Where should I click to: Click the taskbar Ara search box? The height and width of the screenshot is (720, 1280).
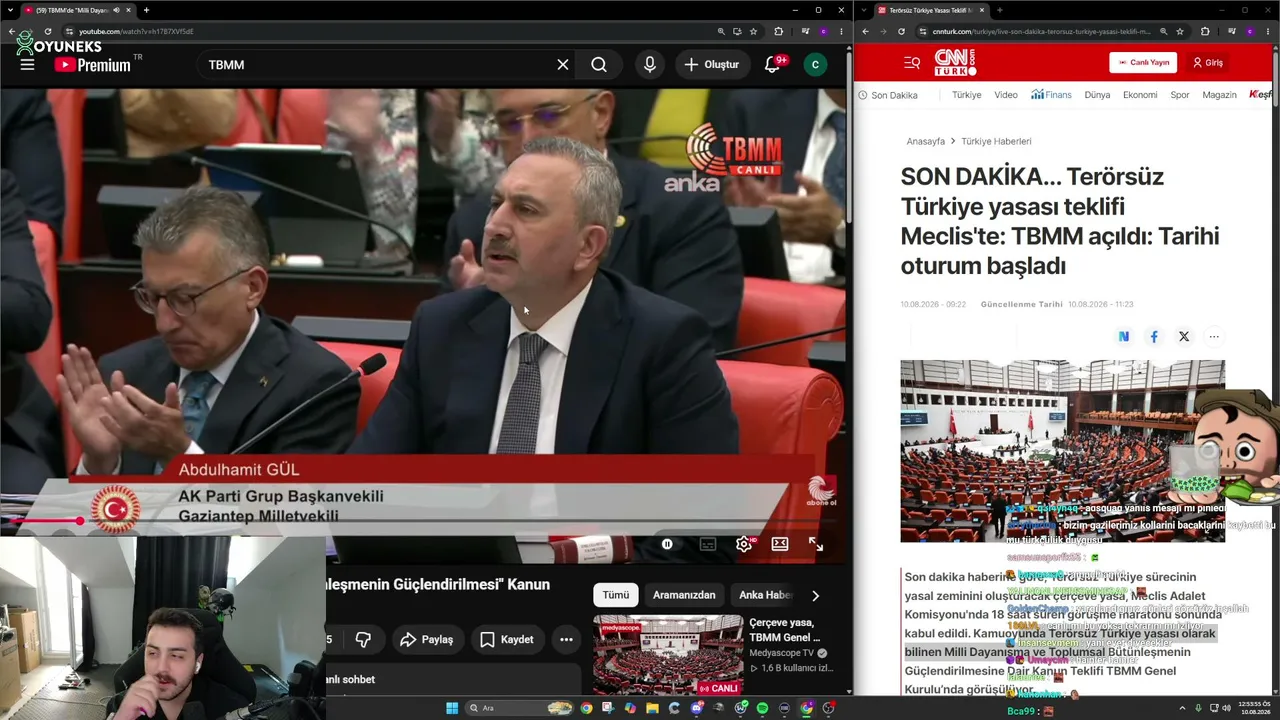point(519,708)
